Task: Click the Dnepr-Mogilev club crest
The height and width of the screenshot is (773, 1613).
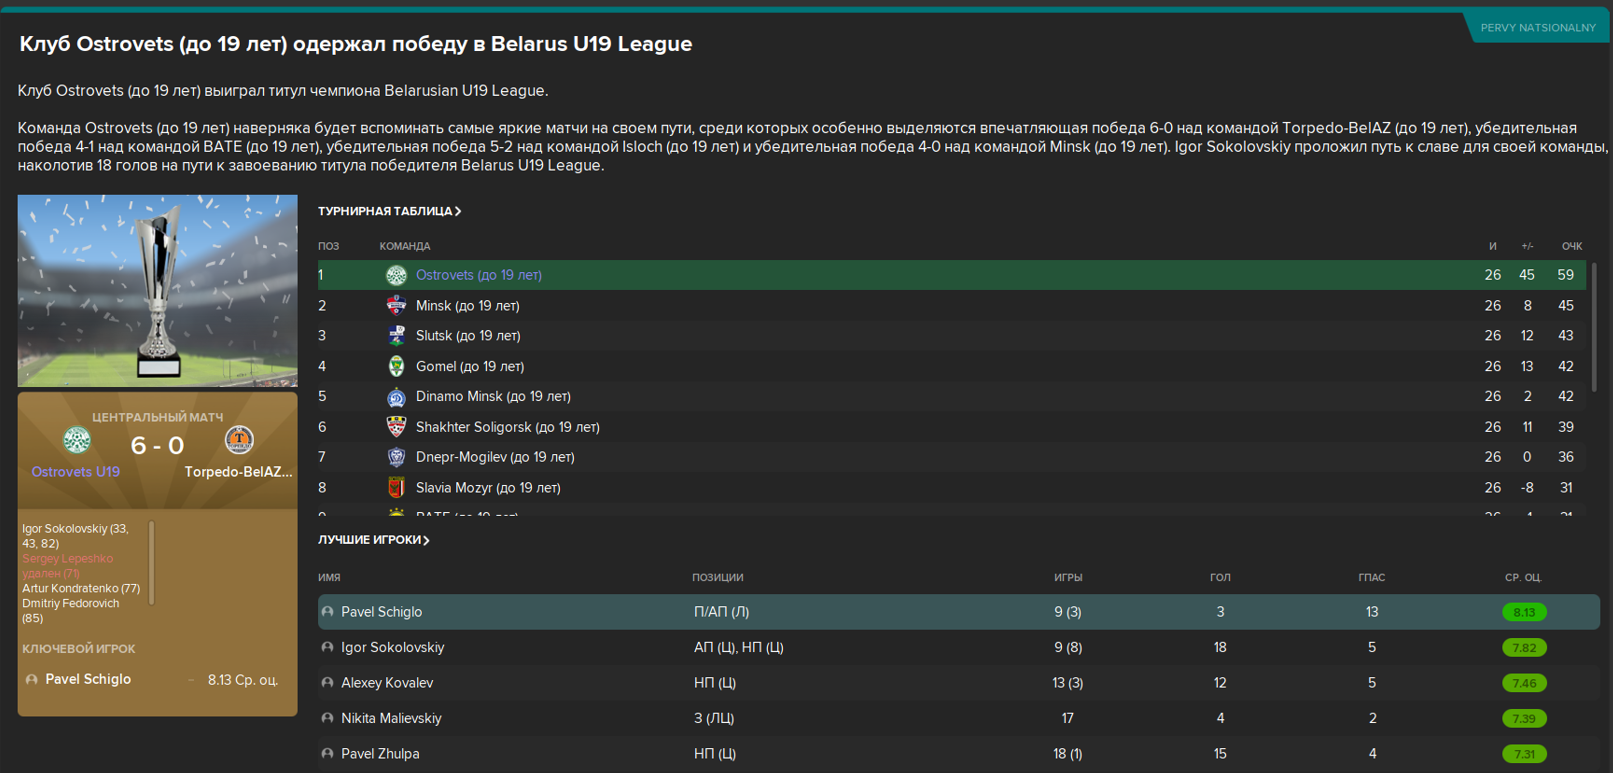Action: tap(396, 457)
